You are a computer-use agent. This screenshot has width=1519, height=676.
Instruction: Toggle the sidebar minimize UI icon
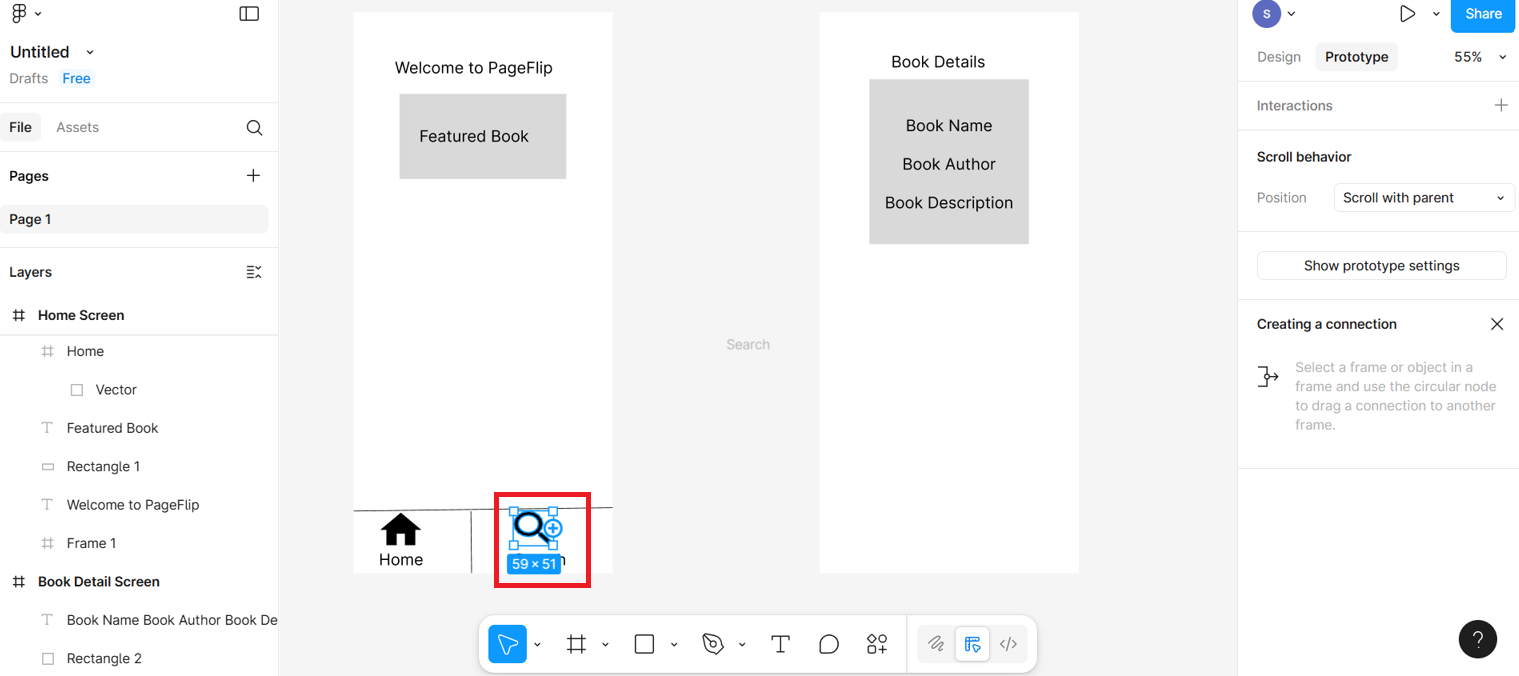[x=249, y=14]
